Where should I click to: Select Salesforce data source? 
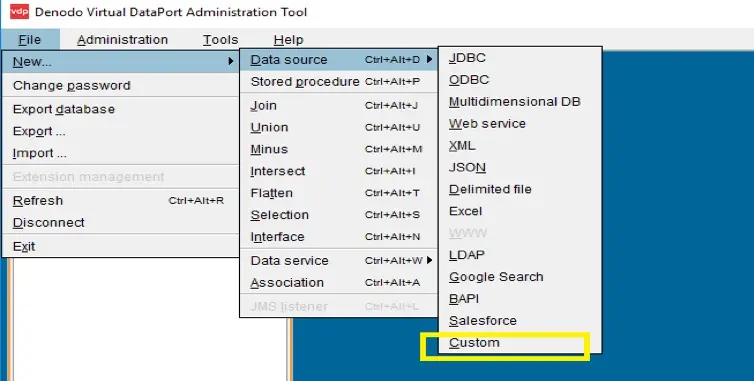point(520,320)
